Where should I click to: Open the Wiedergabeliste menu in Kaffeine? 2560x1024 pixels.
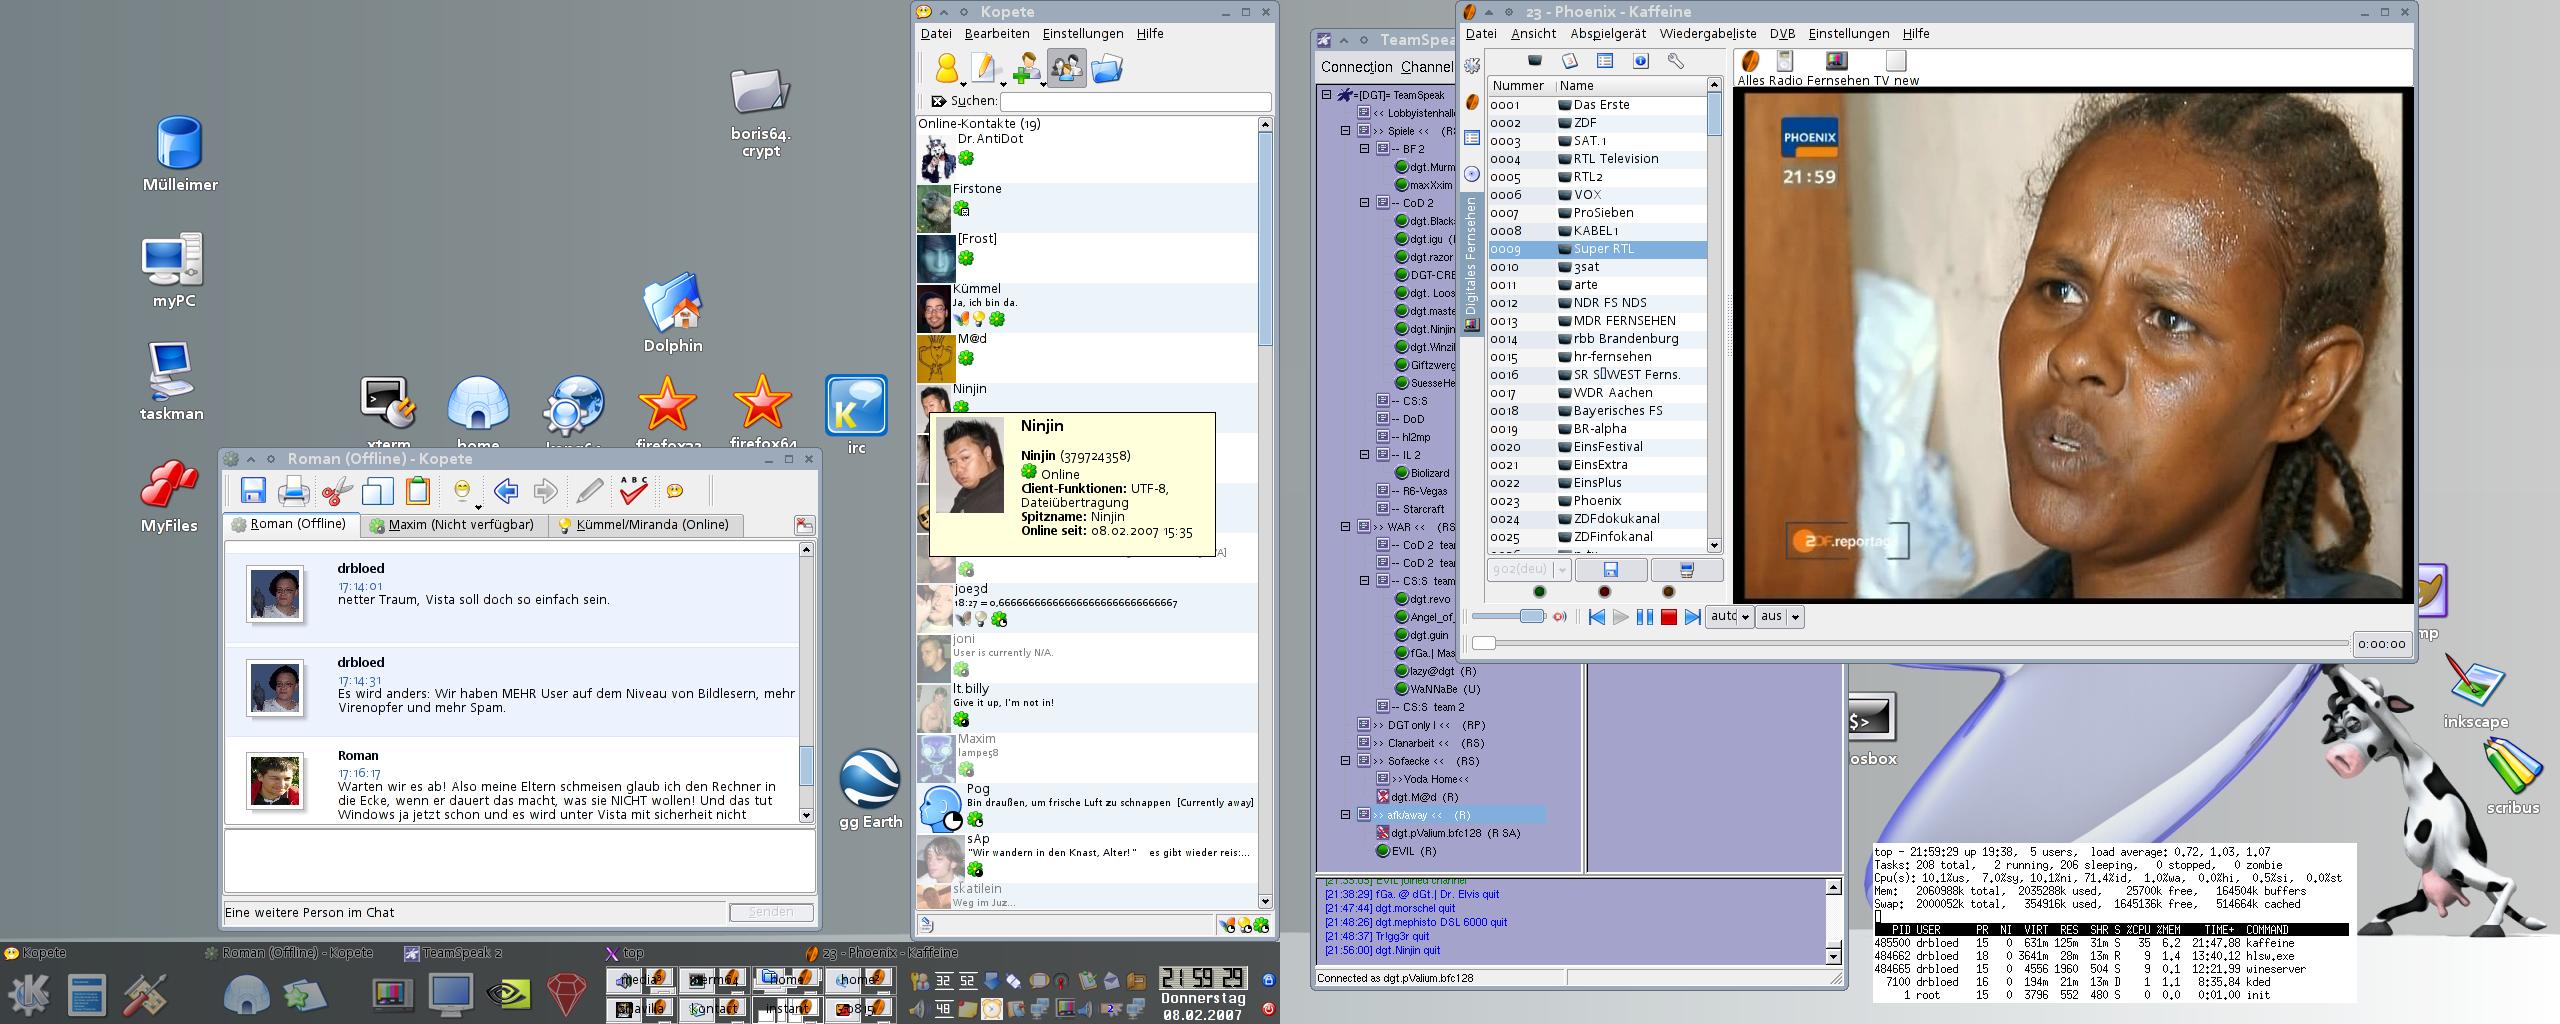click(x=1708, y=34)
